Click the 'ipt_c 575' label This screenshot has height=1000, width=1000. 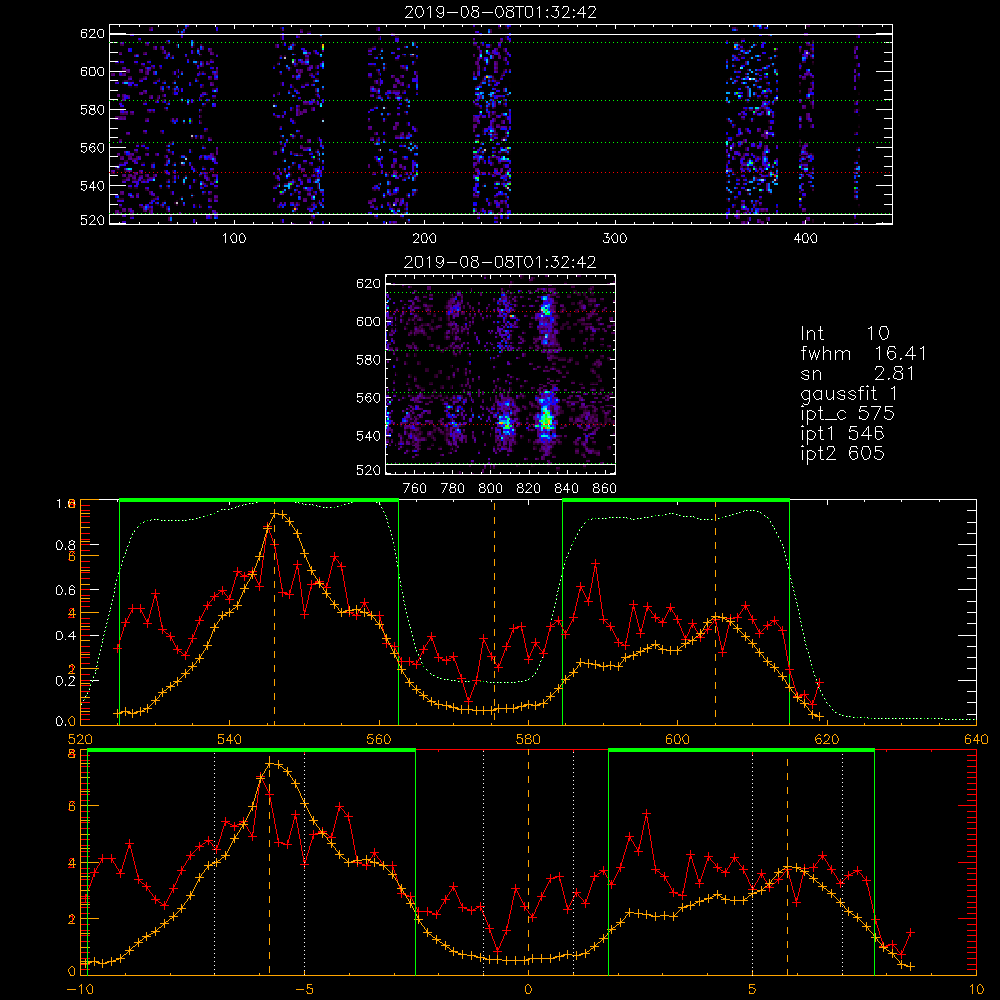(848, 414)
